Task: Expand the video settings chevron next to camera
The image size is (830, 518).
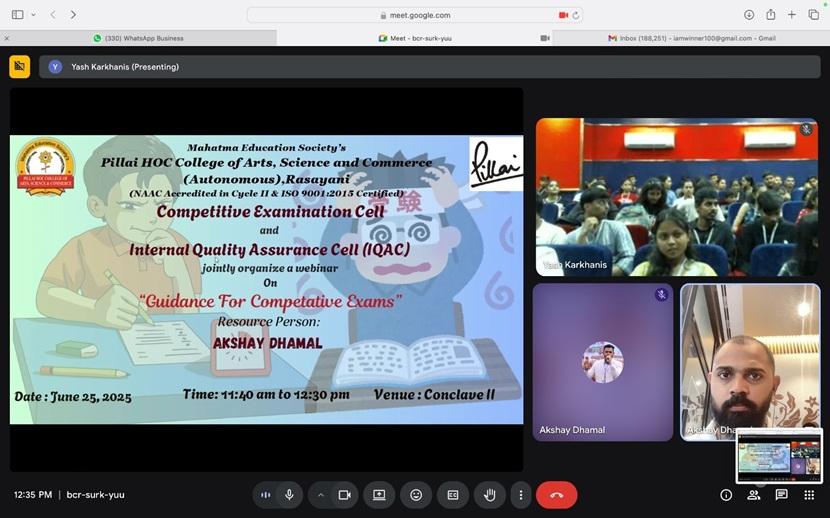Action: [x=320, y=495]
